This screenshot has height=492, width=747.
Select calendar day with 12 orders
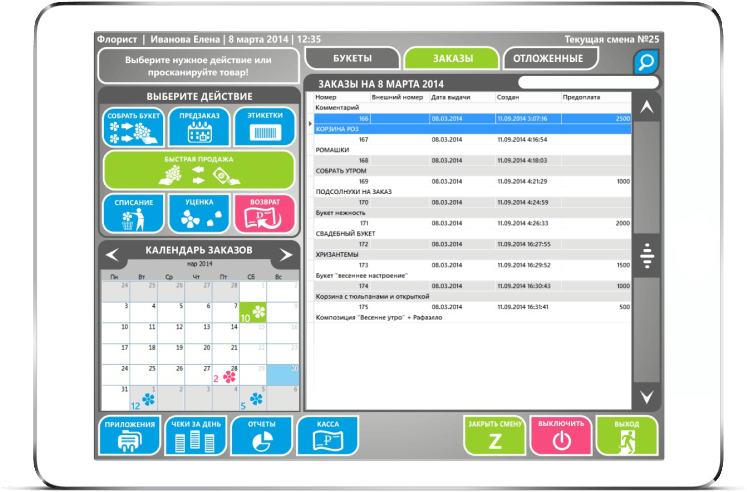[x=143, y=398]
